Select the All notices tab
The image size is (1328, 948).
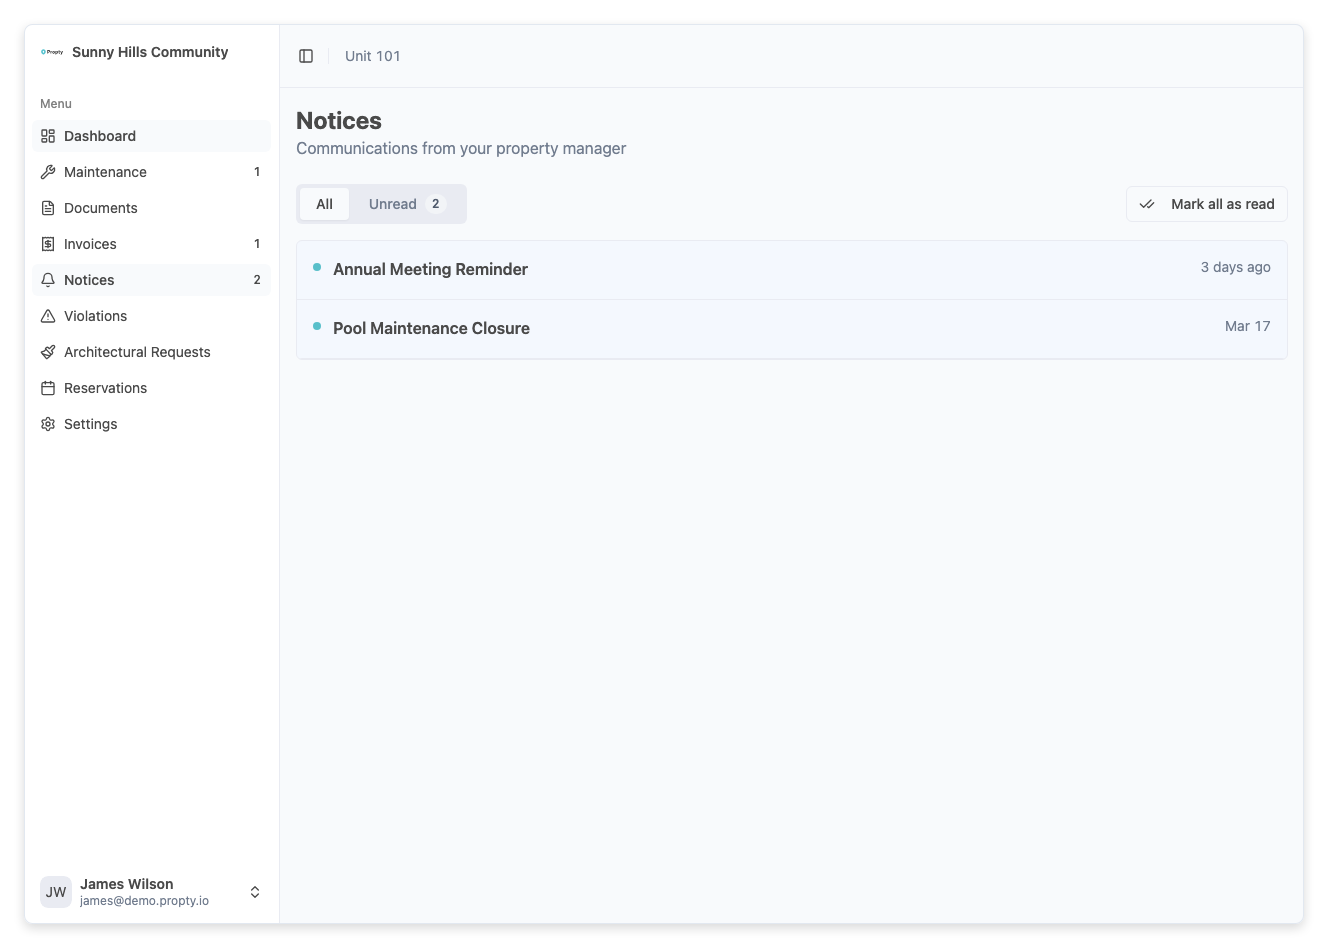click(x=325, y=203)
